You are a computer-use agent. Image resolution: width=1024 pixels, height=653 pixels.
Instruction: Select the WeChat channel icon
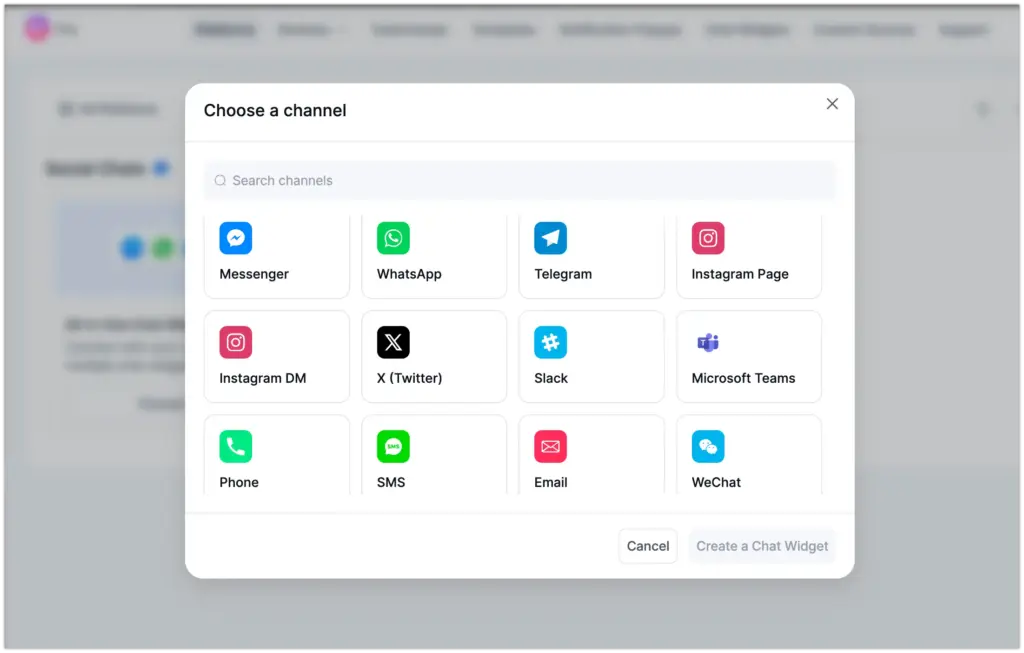[708, 447]
